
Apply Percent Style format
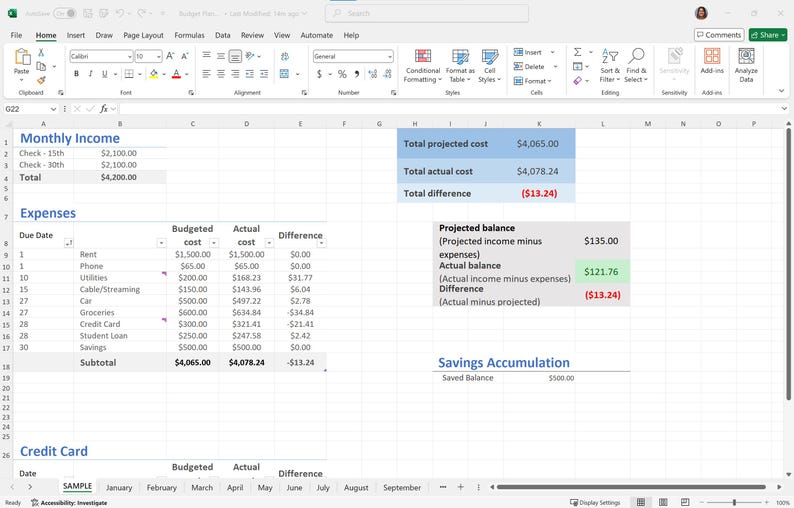[x=342, y=74]
